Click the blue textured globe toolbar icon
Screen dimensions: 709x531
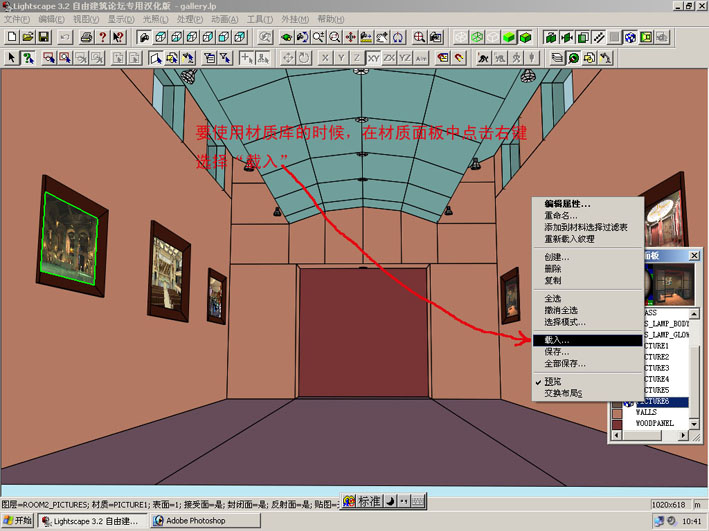[630, 37]
